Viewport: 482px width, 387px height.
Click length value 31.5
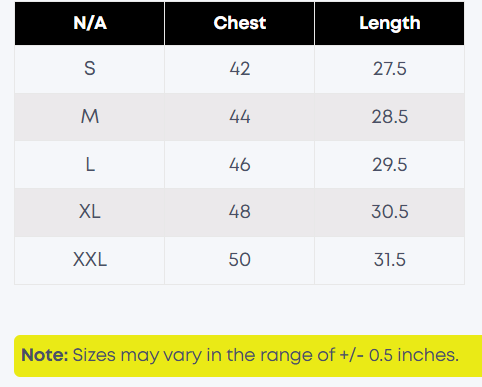tap(389, 260)
